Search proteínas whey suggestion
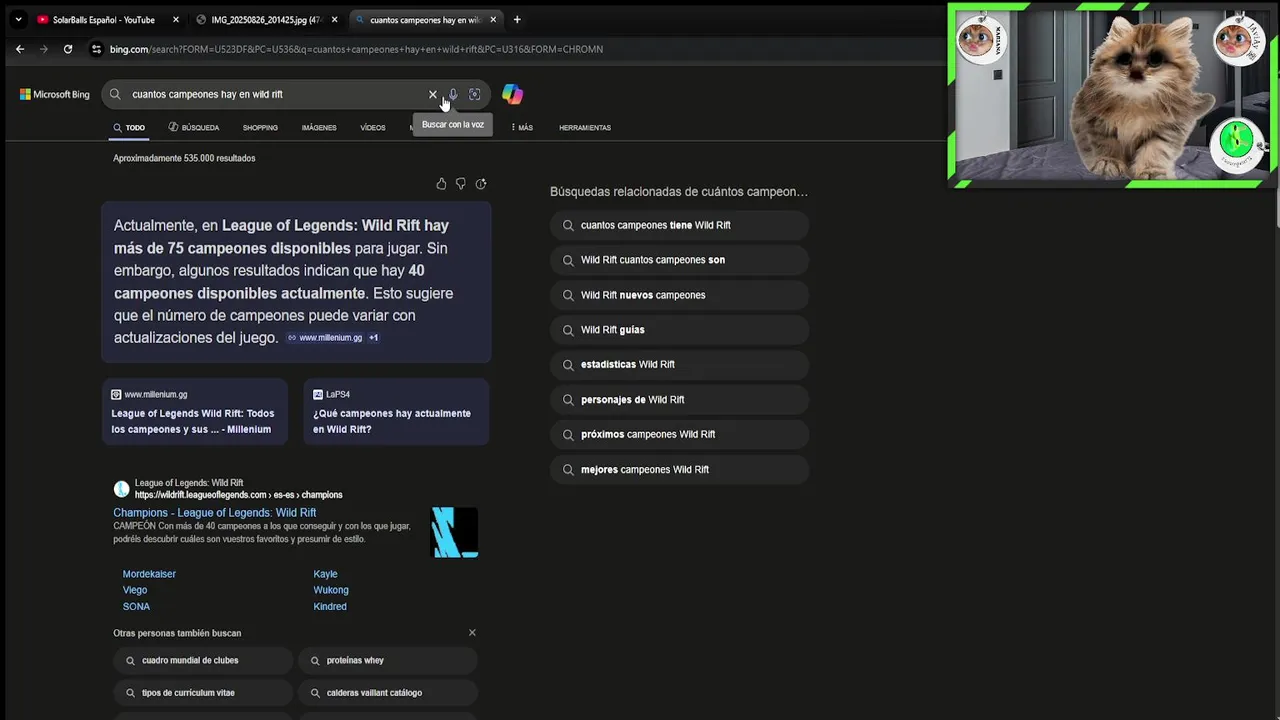Image resolution: width=1280 pixels, height=720 pixels. tap(388, 660)
